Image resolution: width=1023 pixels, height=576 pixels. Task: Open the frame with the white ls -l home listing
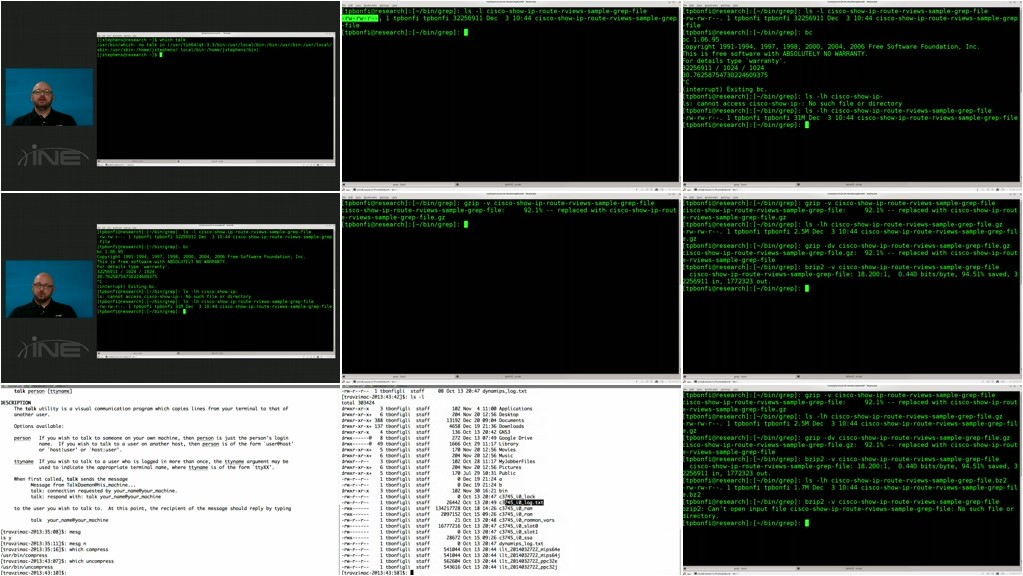(x=511, y=480)
